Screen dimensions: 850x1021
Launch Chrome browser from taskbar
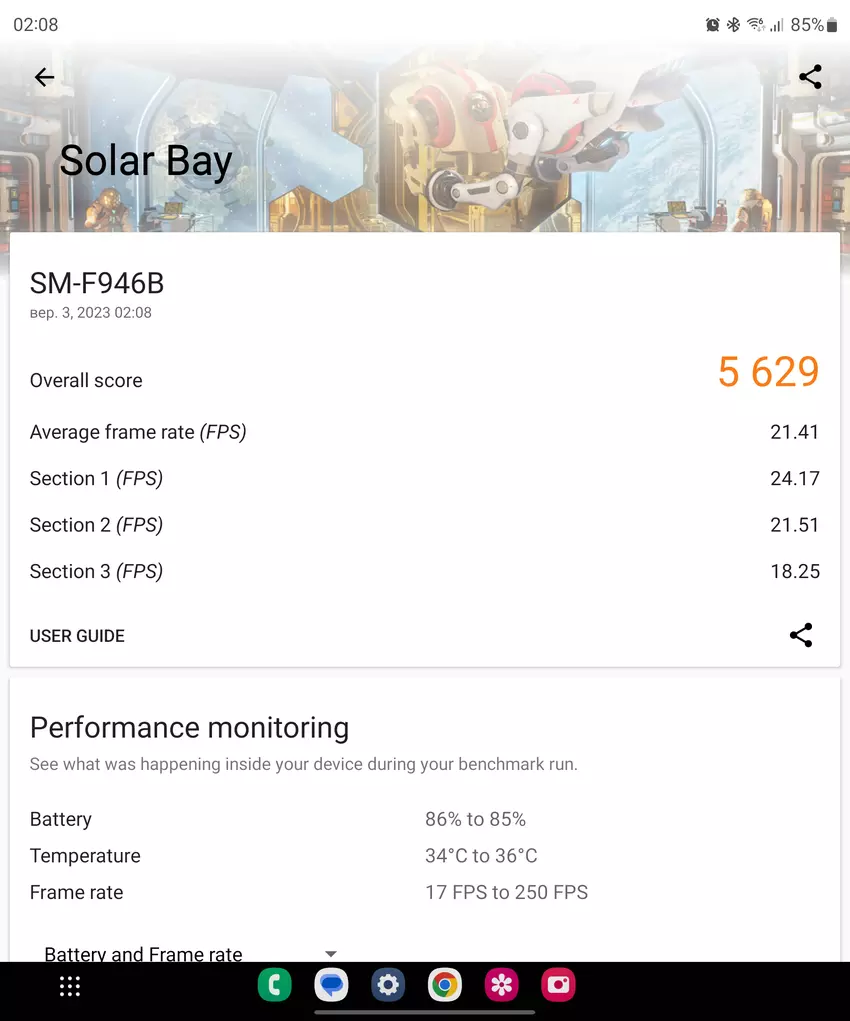(445, 986)
